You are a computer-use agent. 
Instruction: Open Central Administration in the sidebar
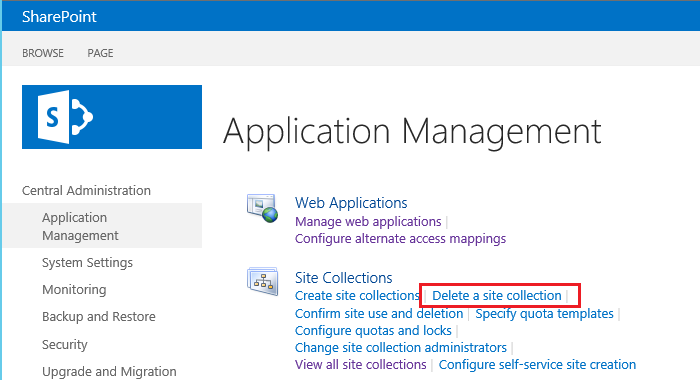tap(86, 191)
